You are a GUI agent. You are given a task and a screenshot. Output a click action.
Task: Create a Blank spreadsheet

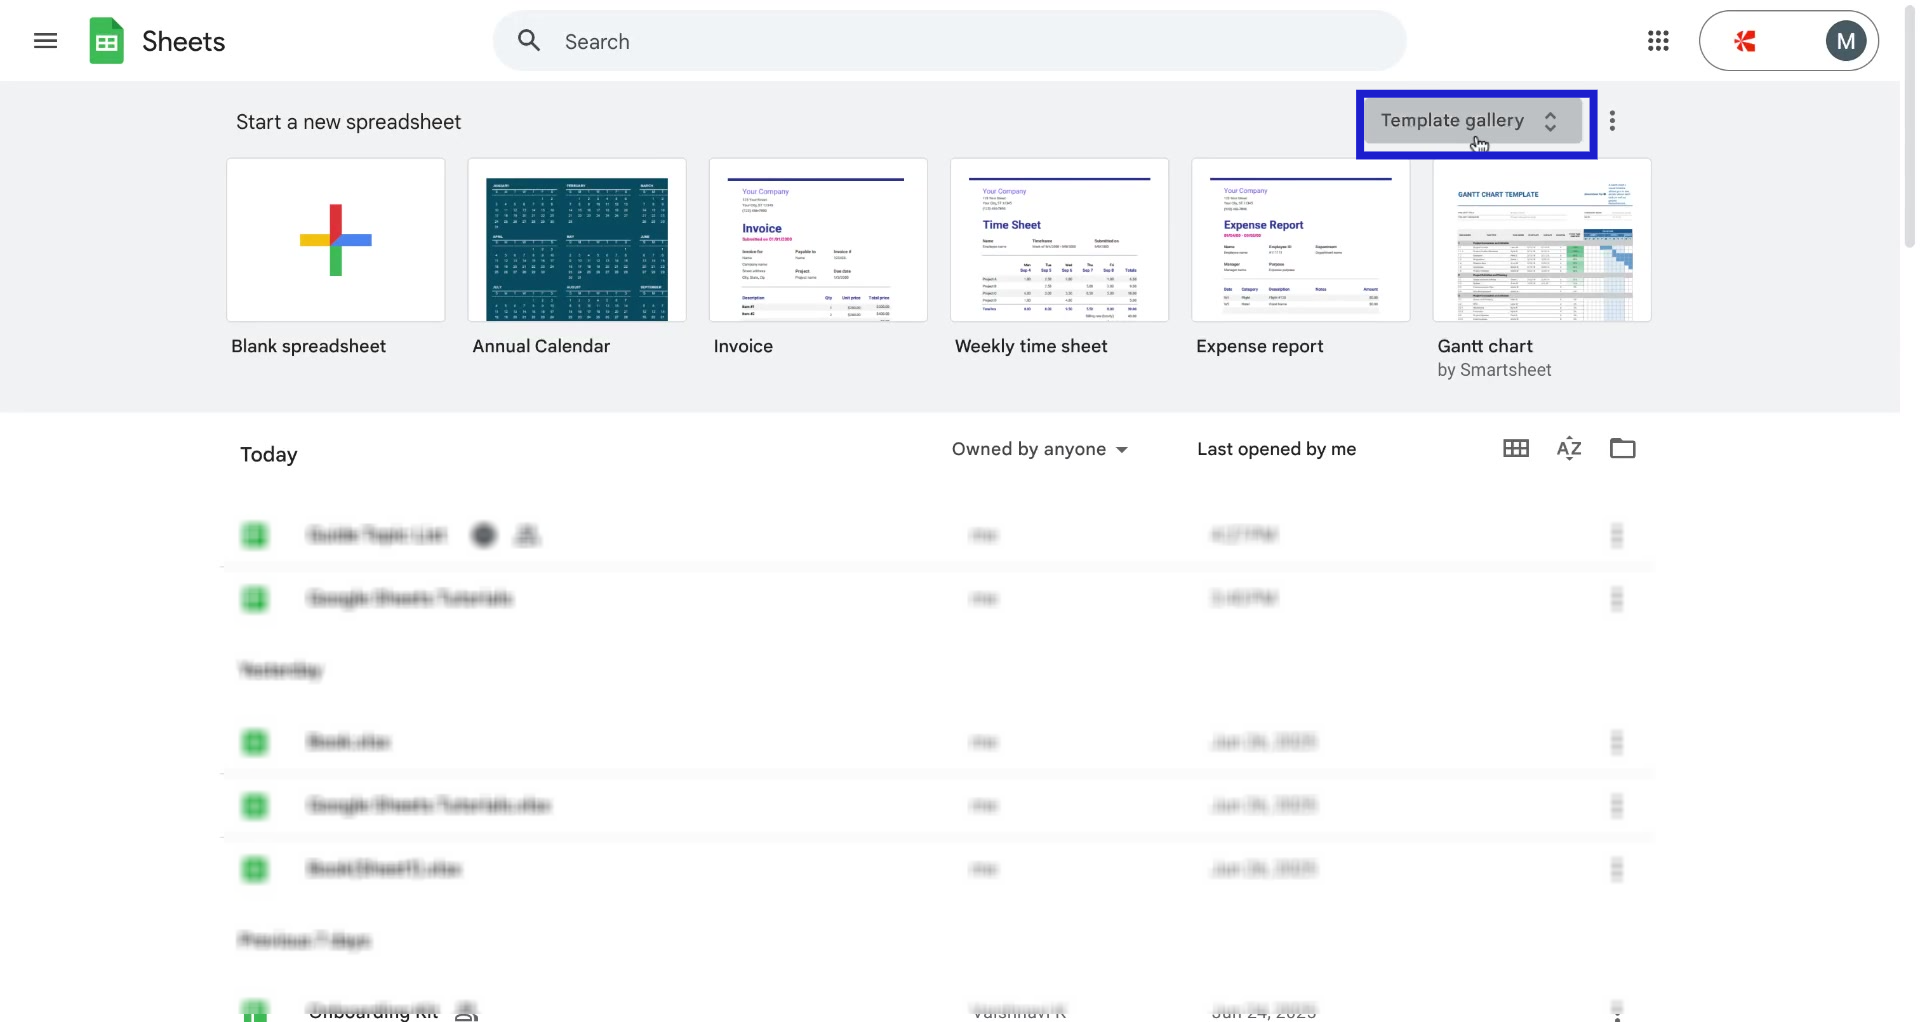pyautogui.click(x=335, y=239)
